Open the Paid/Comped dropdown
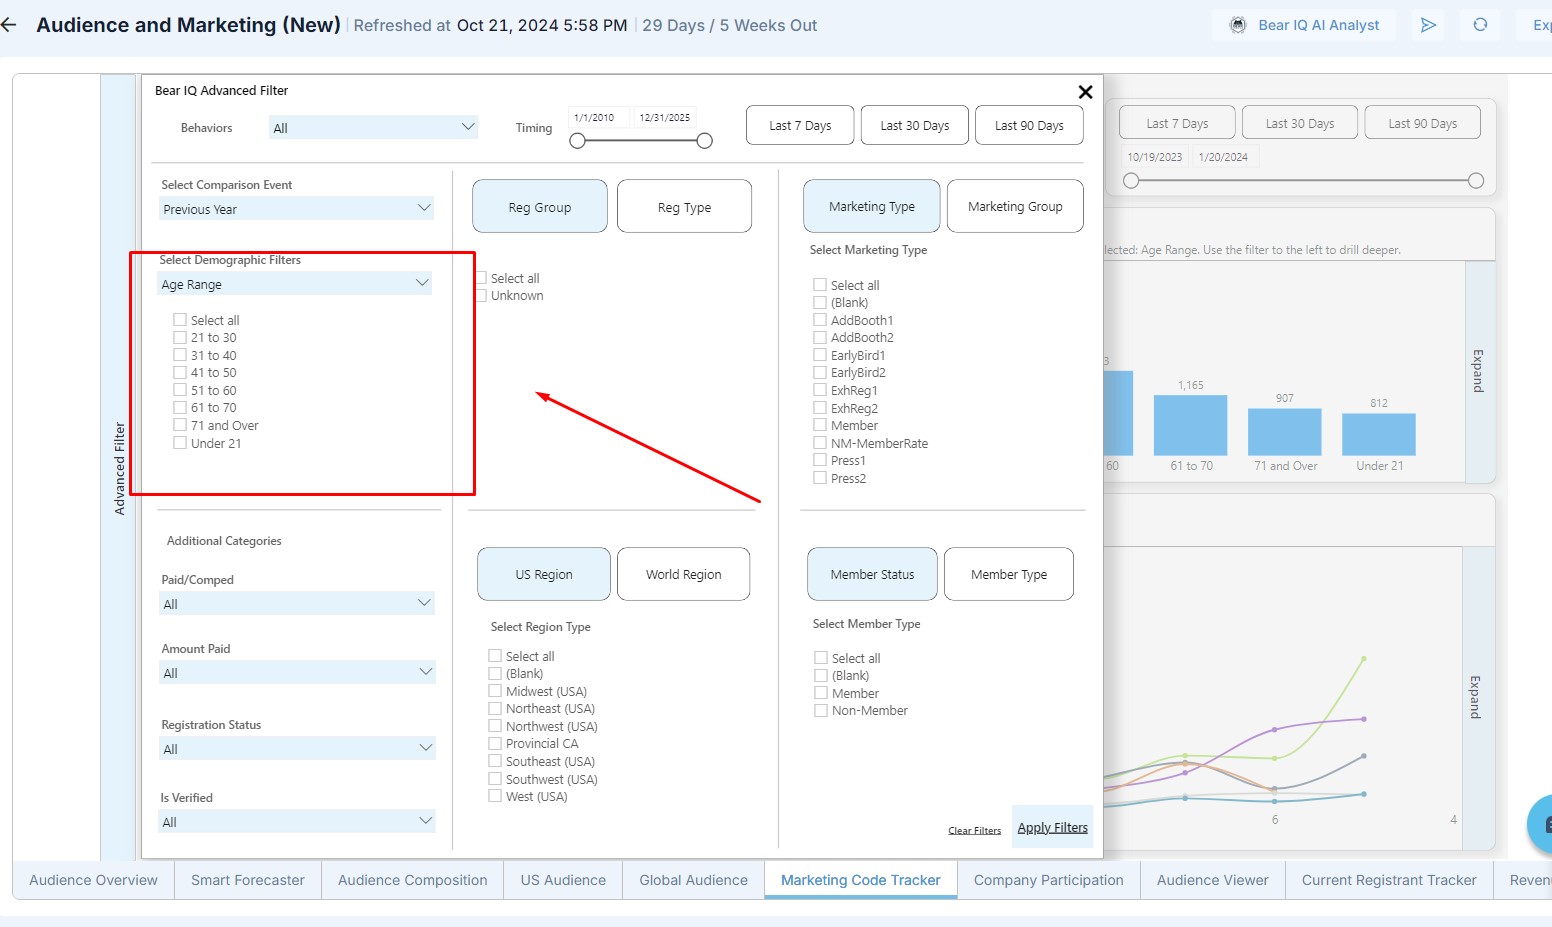This screenshot has width=1552, height=927. (297, 603)
